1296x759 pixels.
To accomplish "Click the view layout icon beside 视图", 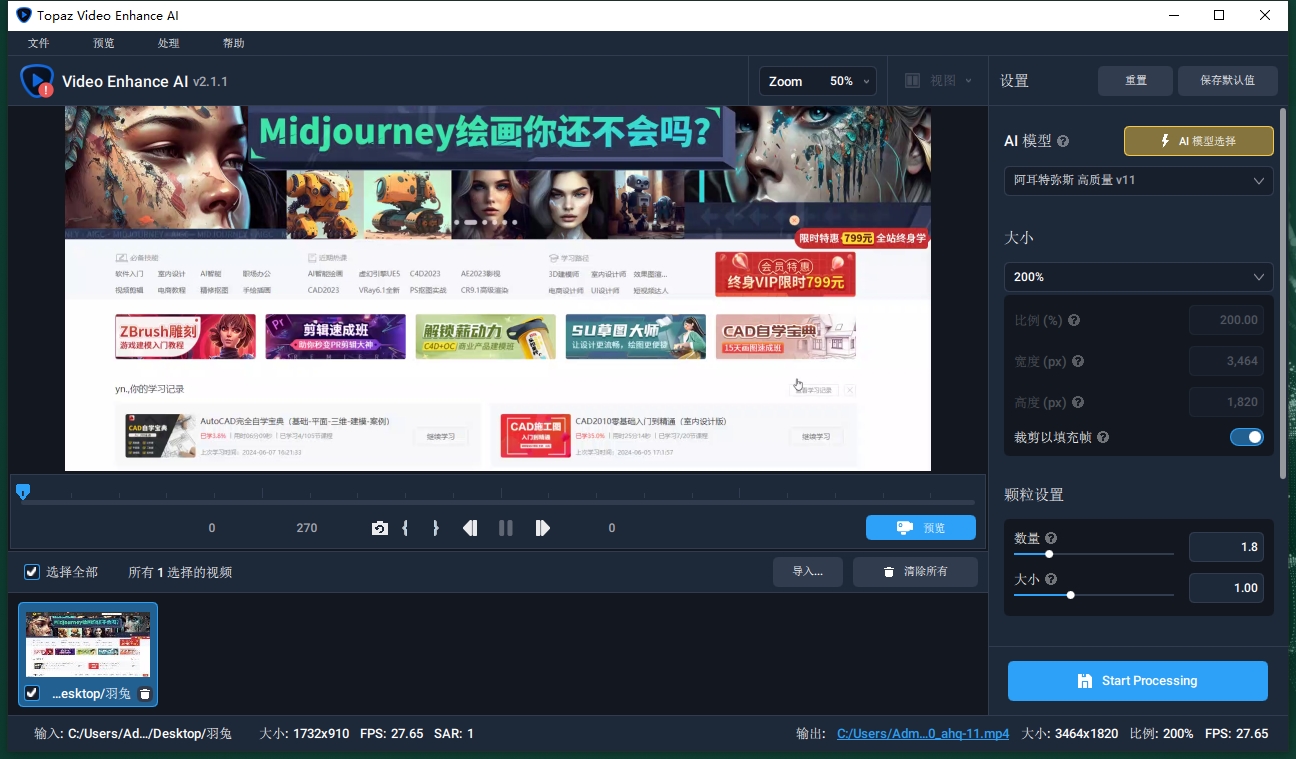I will [x=912, y=81].
